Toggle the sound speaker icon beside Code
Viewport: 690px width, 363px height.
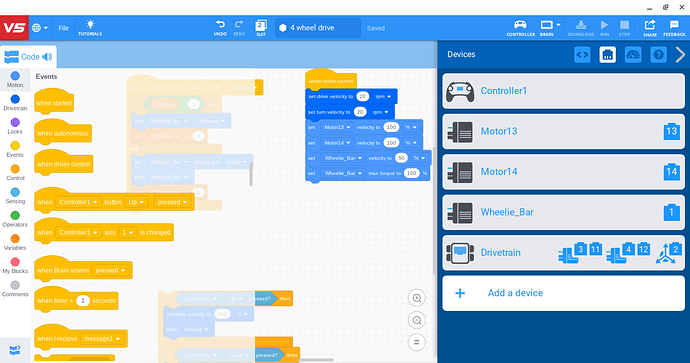[x=47, y=57]
